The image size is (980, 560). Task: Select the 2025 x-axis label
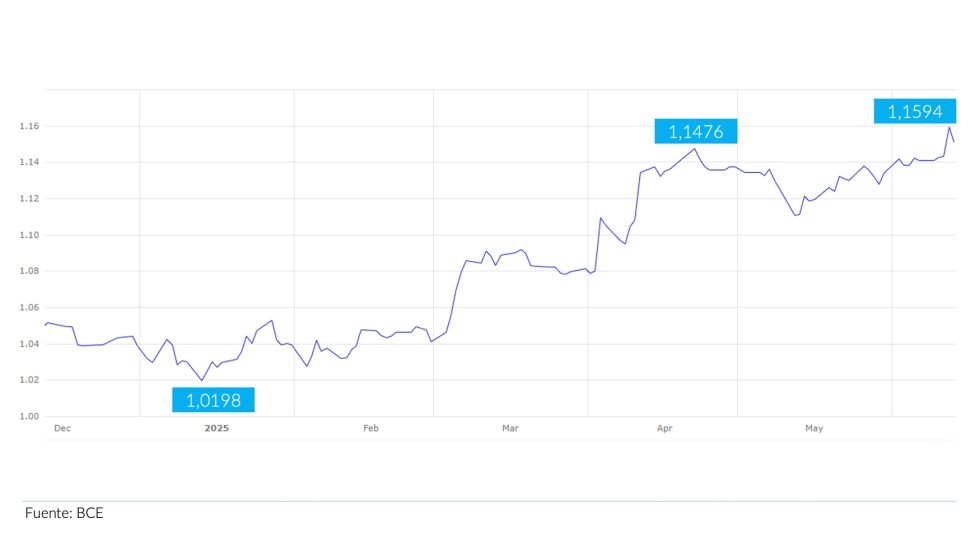(x=216, y=428)
